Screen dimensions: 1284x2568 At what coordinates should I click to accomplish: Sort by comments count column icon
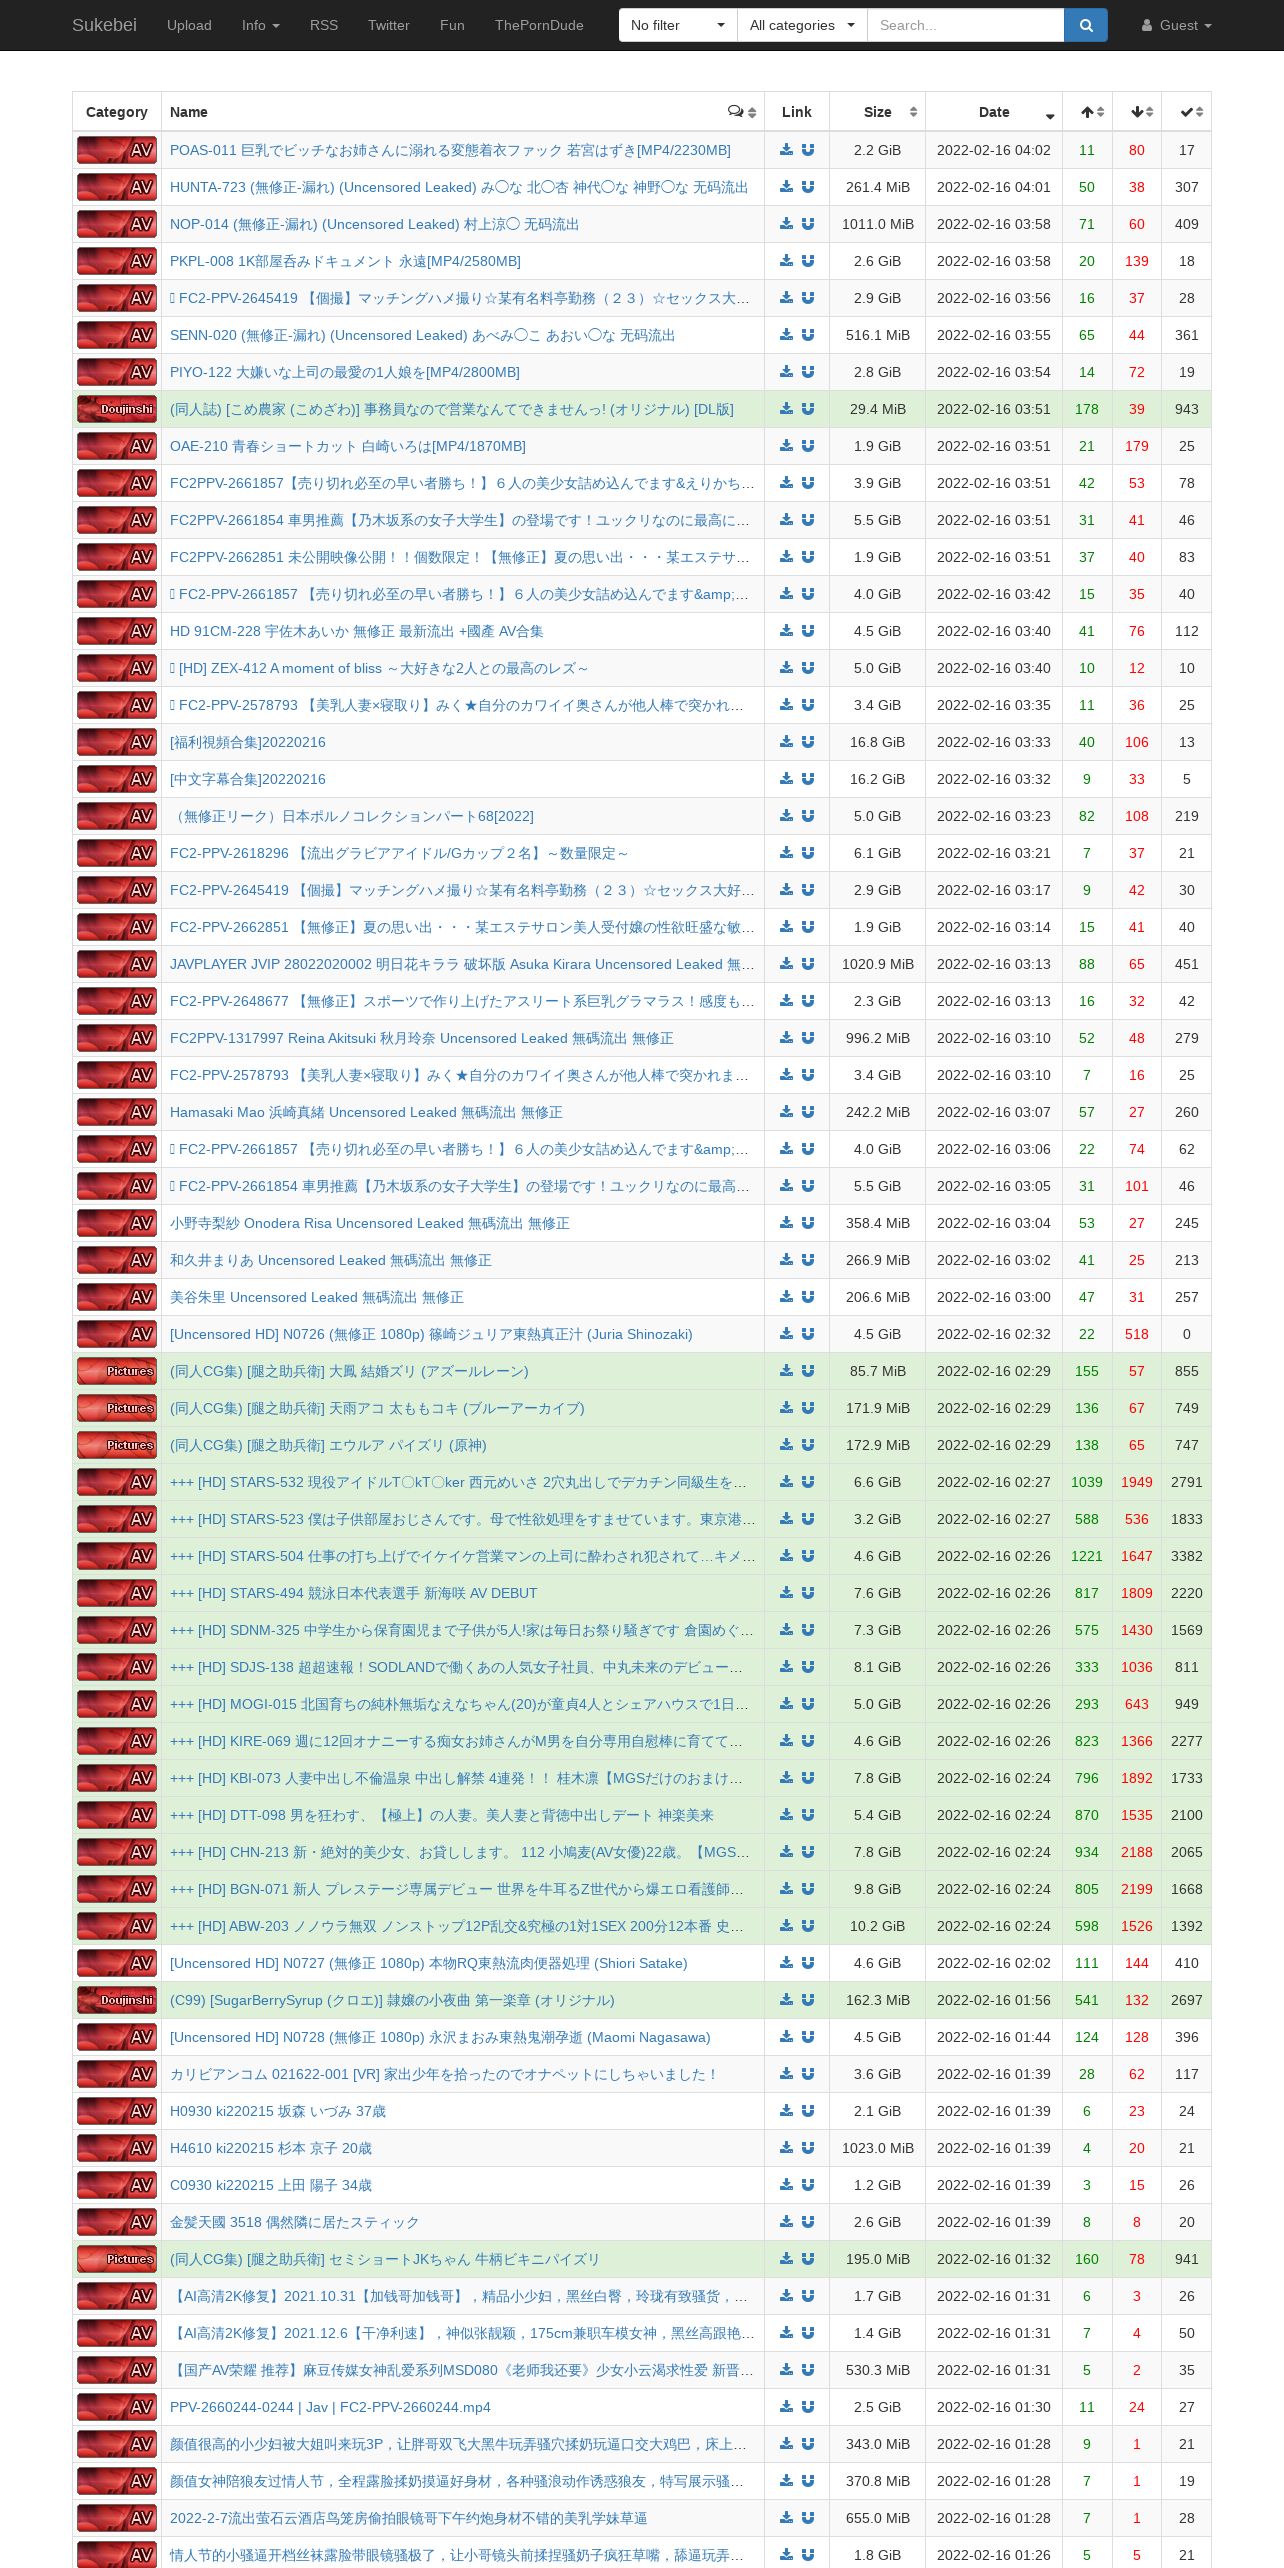click(741, 112)
